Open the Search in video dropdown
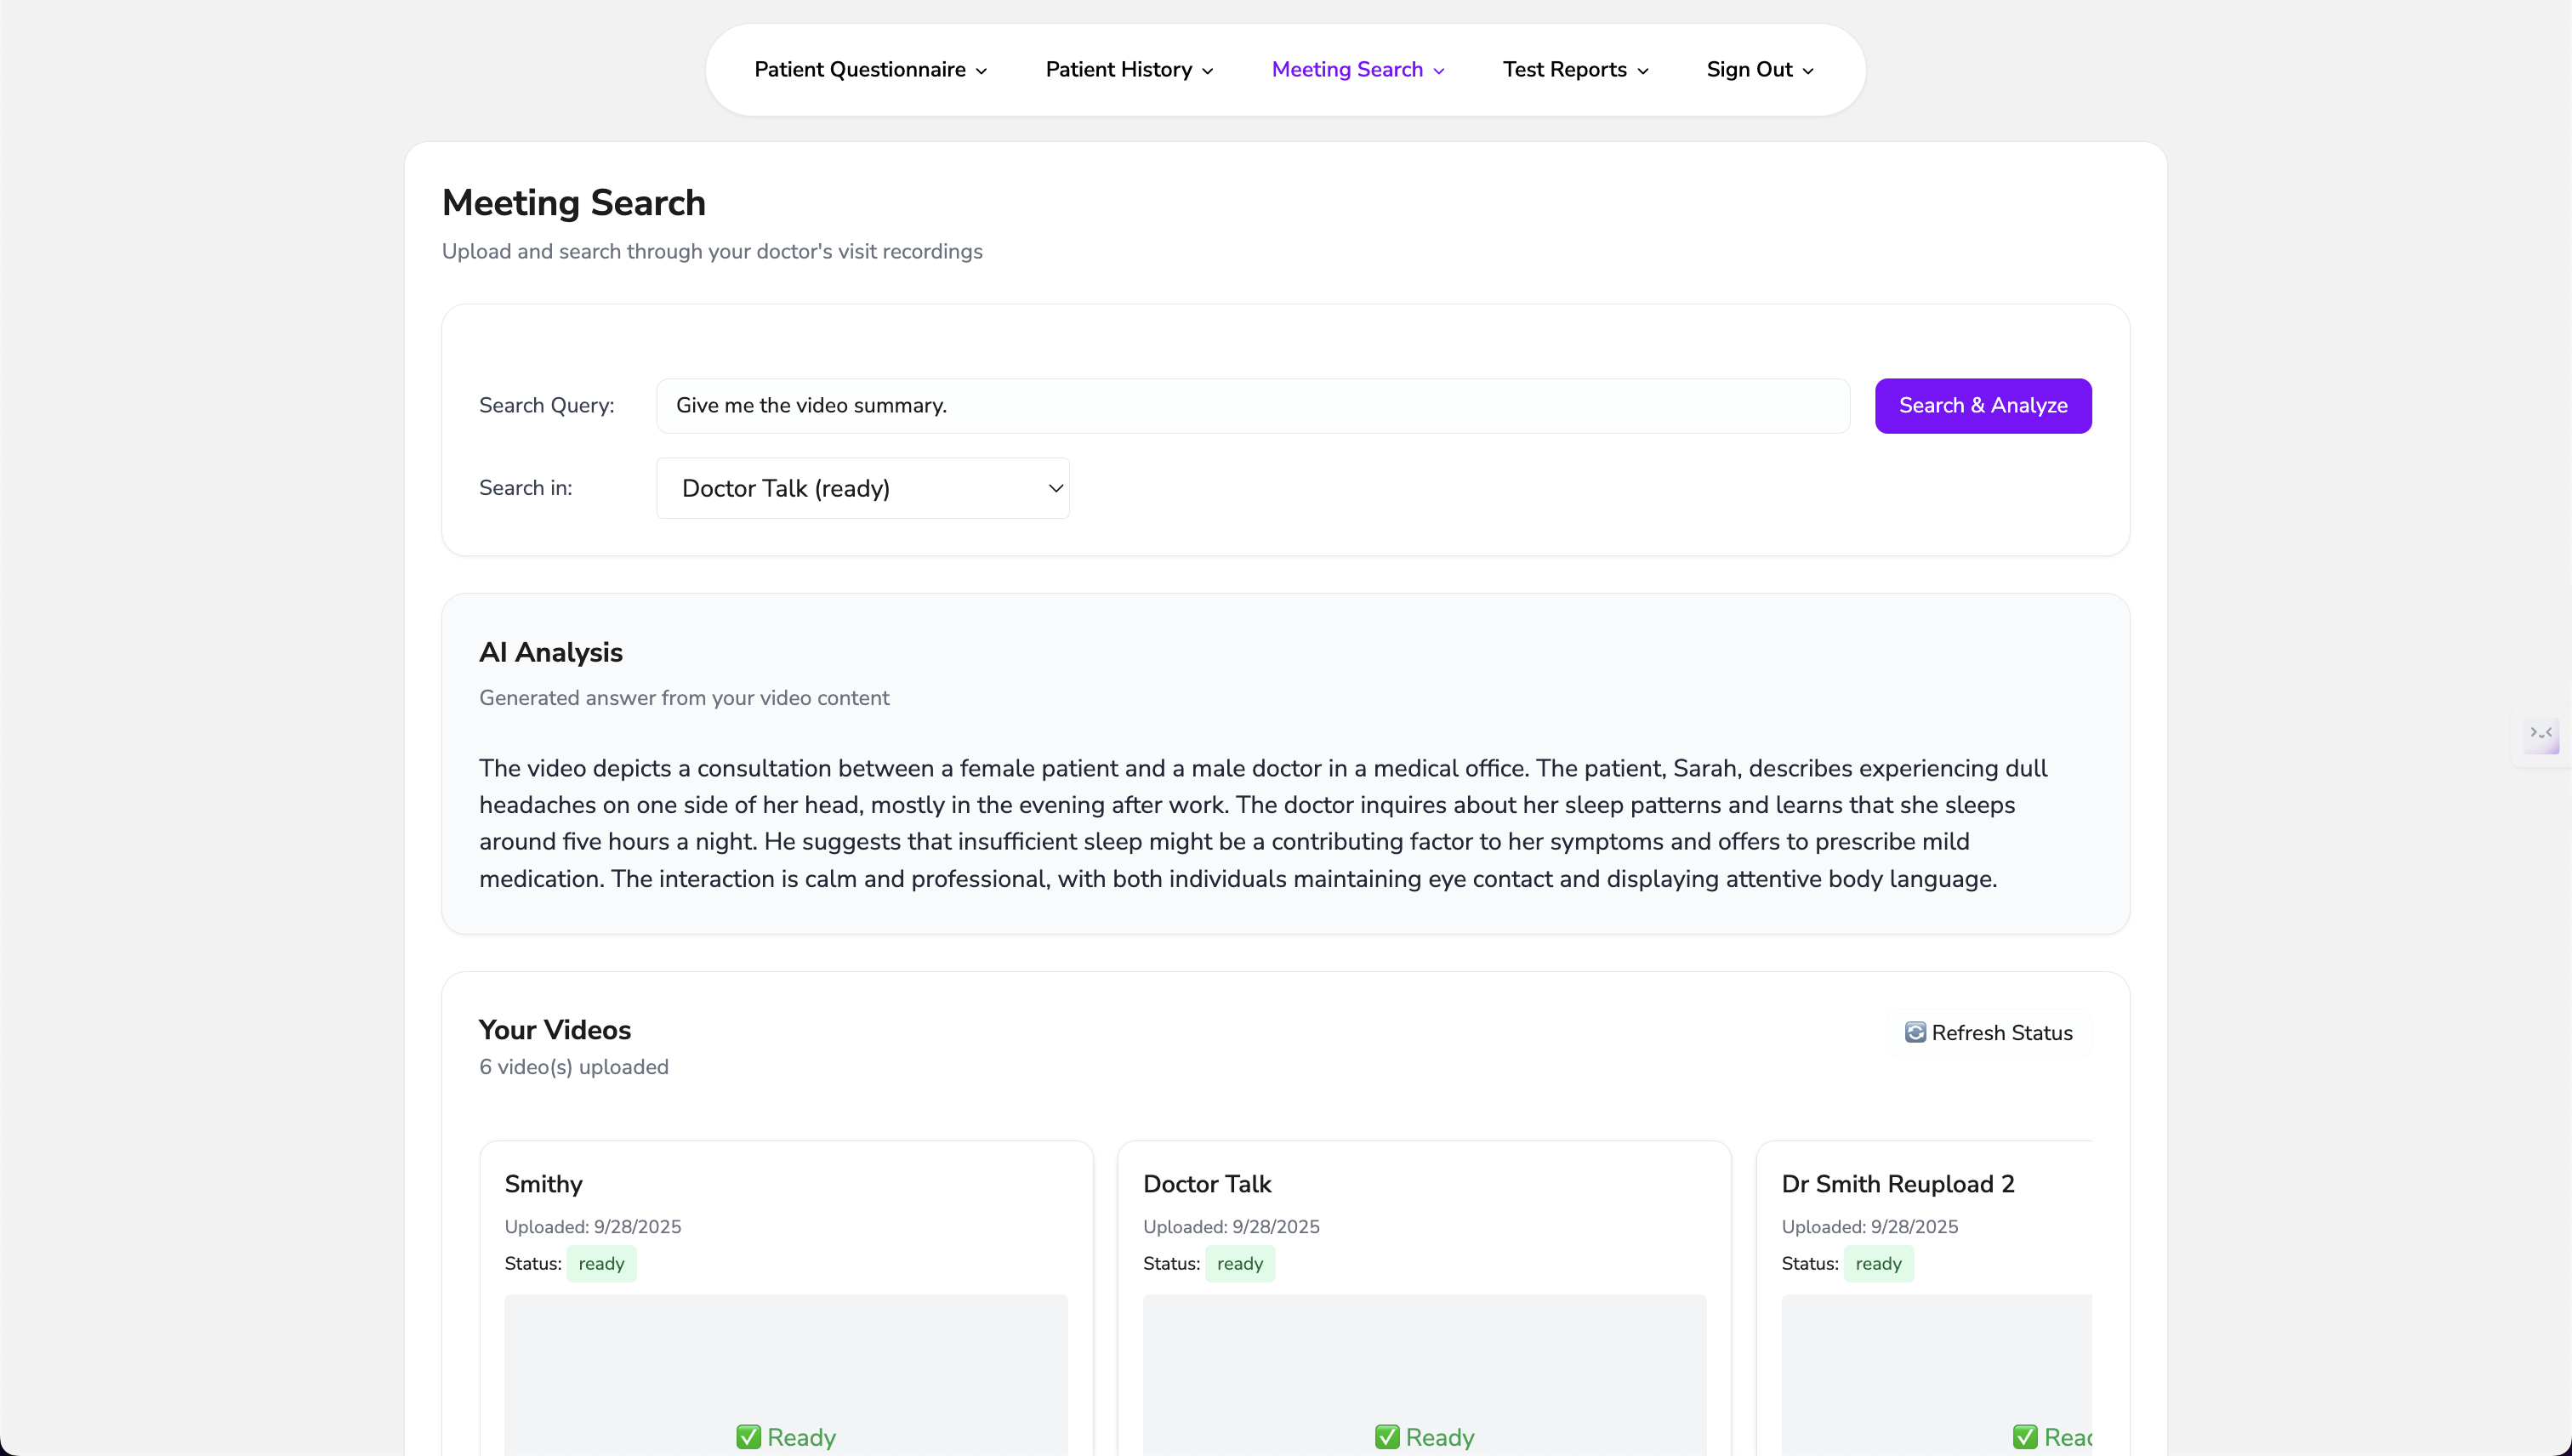 tap(862, 488)
